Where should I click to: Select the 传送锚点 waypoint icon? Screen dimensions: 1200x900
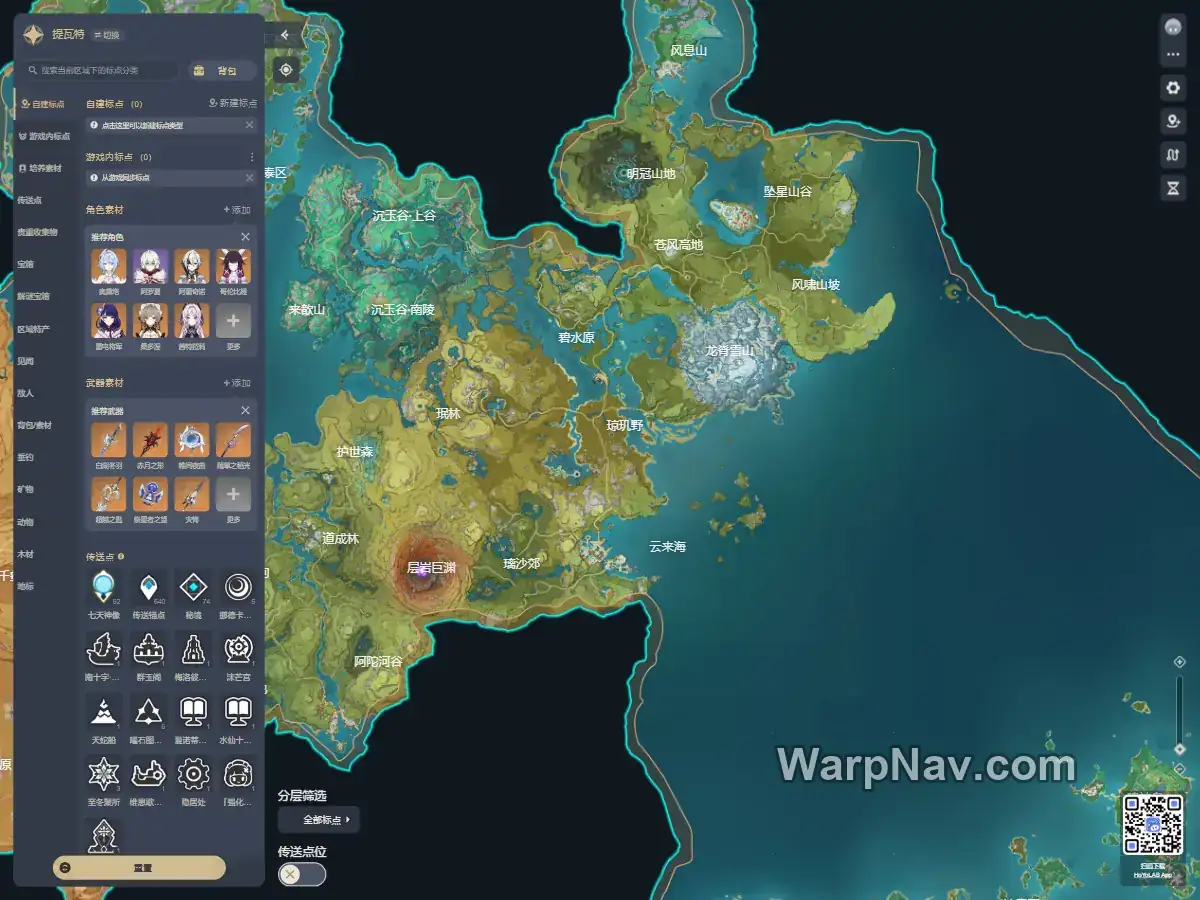[x=149, y=587]
